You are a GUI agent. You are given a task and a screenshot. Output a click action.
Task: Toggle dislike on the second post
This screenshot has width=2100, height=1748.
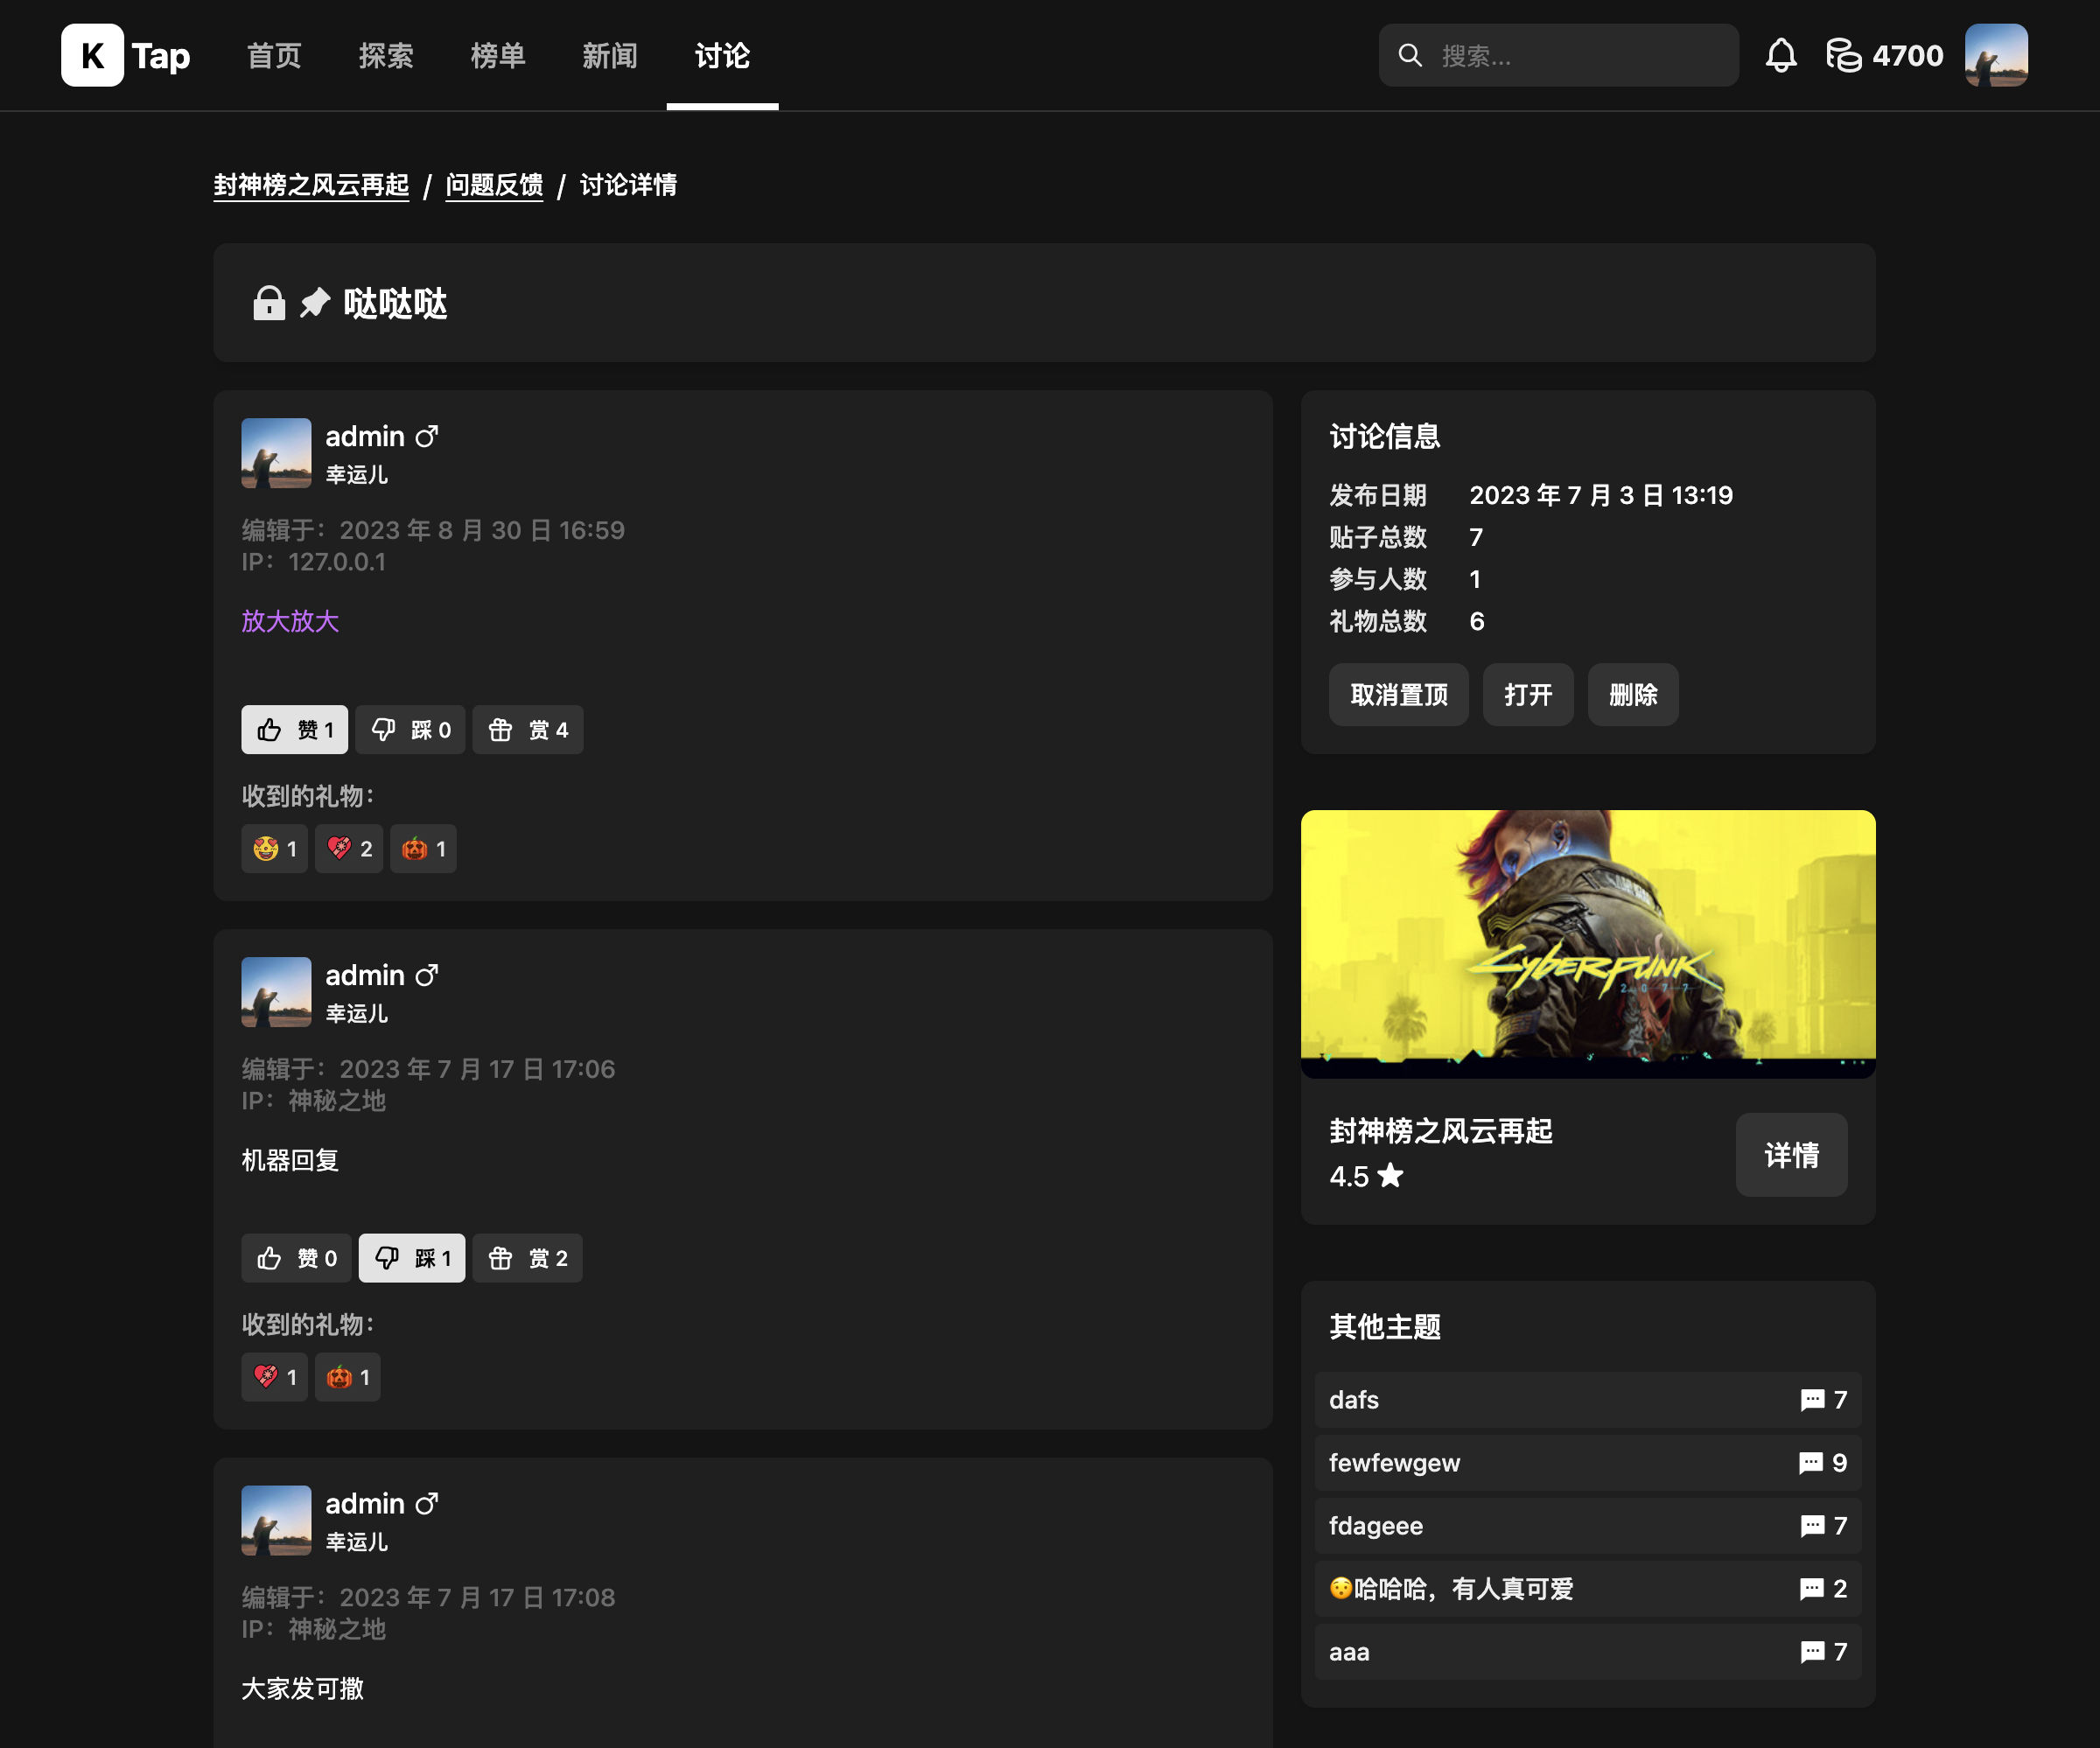pyautogui.click(x=411, y=1258)
